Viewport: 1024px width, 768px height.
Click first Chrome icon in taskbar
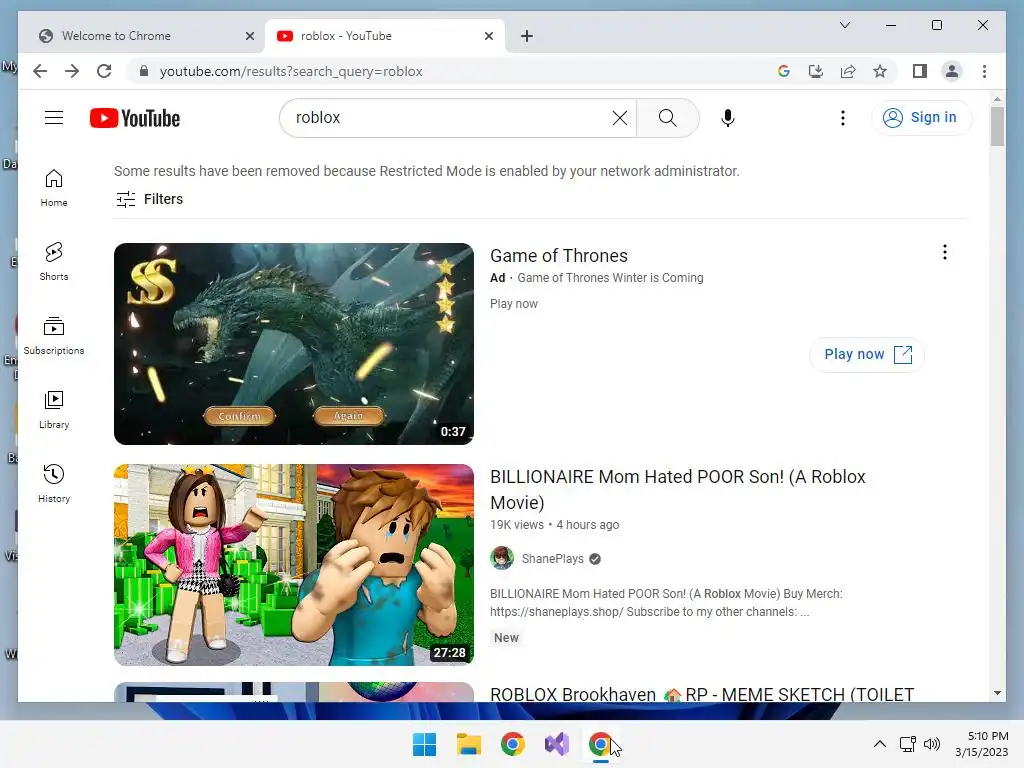513,744
